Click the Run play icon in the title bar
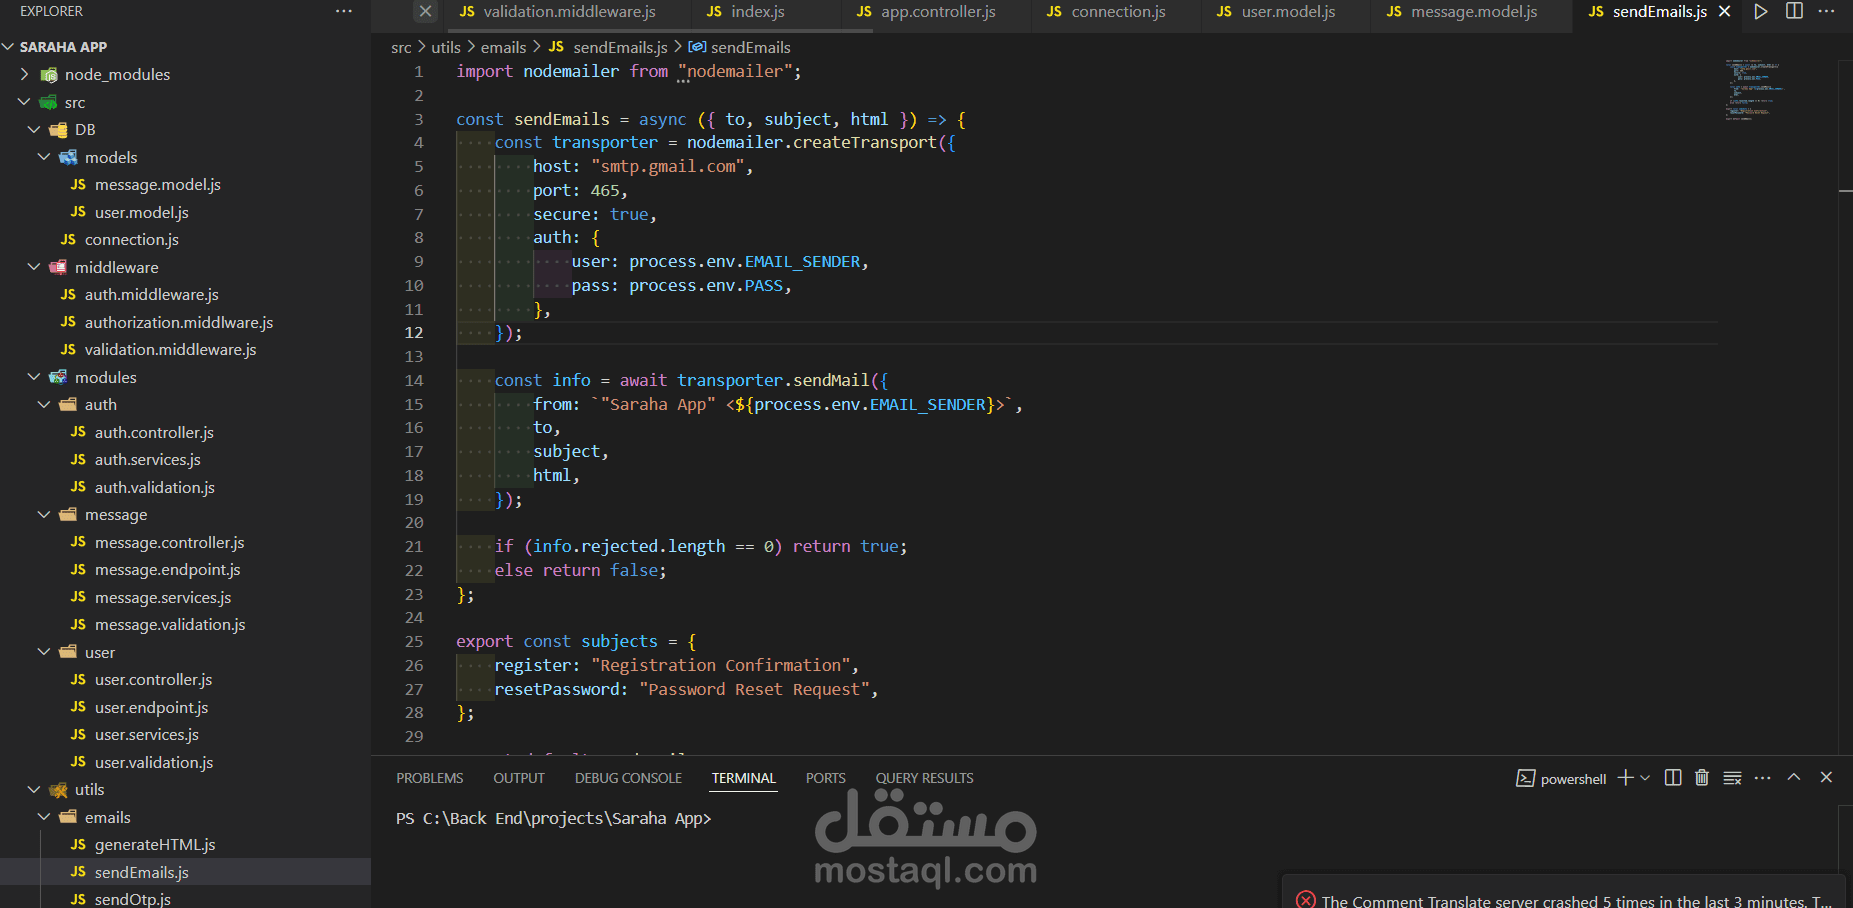Viewport: 1853px width, 908px height. [1761, 11]
